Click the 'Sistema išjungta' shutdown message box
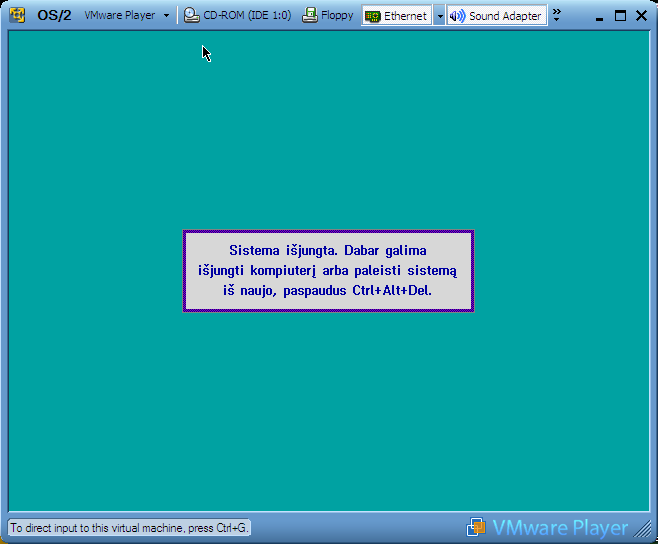The image size is (658, 544). click(x=329, y=271)
